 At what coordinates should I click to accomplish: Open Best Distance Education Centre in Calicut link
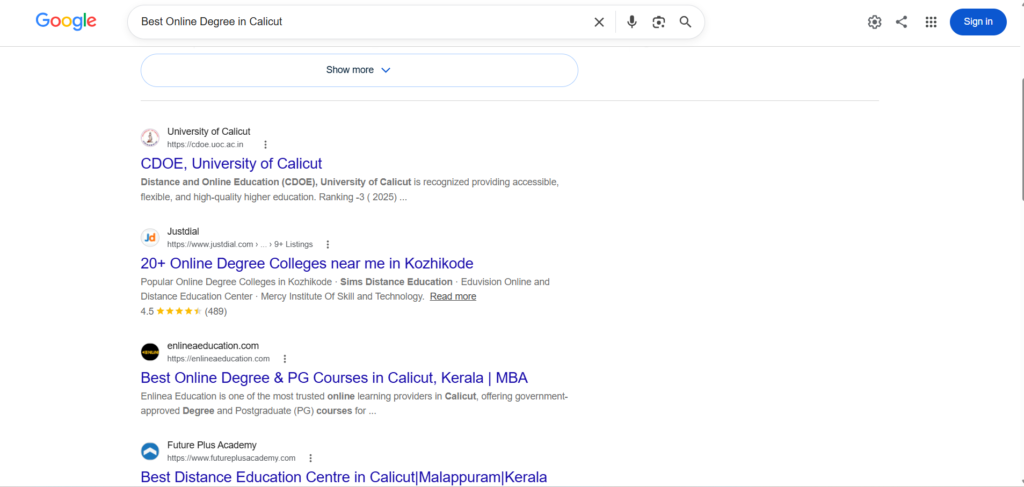coord(344,477)
